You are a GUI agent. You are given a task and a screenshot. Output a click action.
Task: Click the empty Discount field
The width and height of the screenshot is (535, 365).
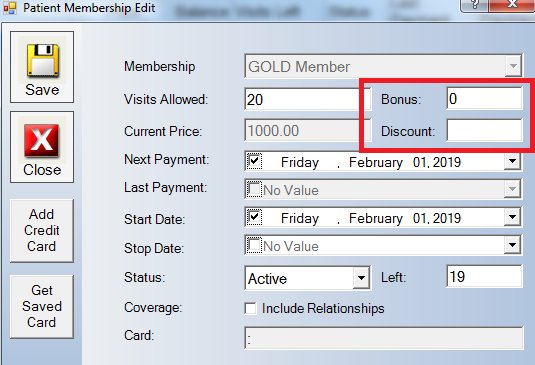[484, 130]
